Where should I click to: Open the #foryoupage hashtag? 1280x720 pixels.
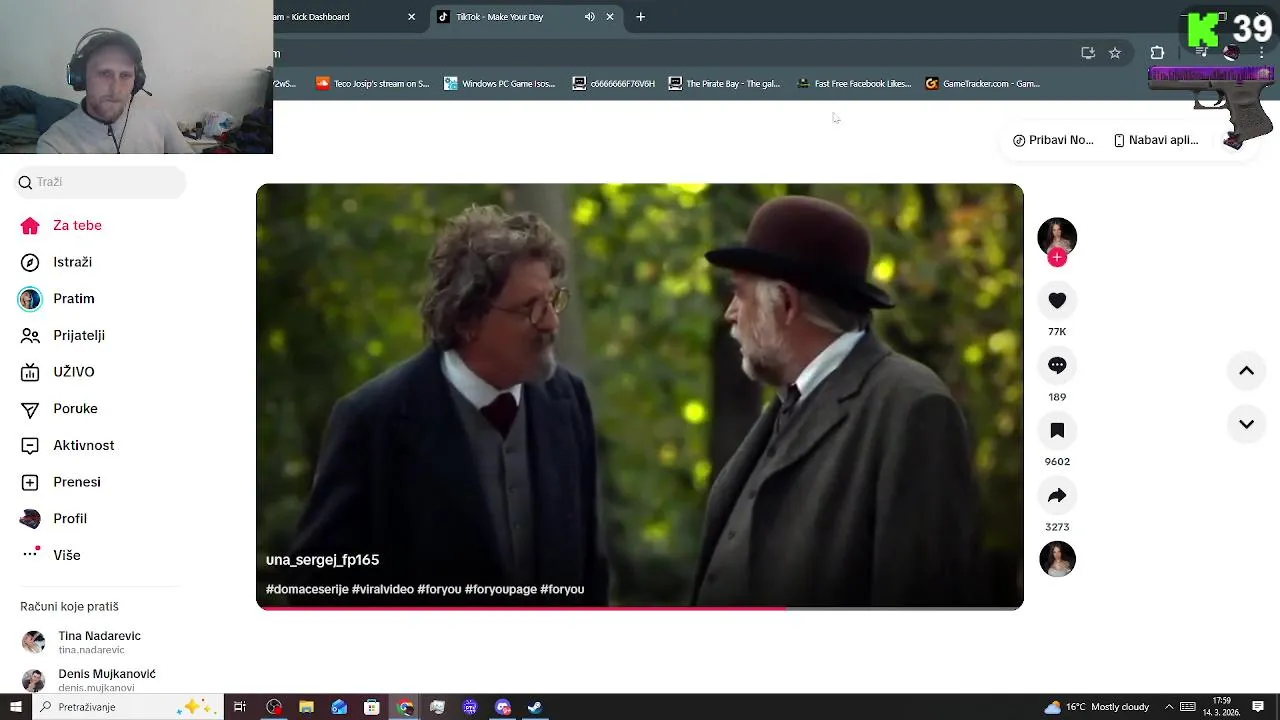tap(501, 589)
